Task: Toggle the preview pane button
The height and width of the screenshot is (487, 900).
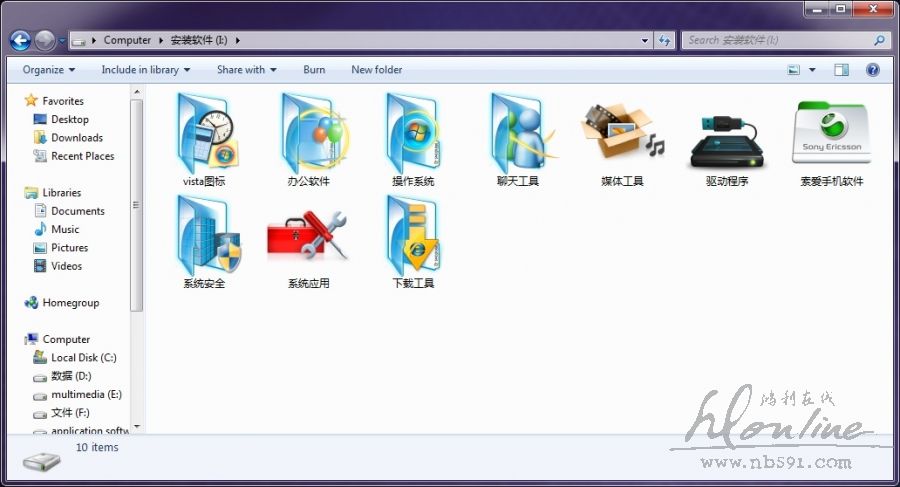Action: tap(841, 70)
